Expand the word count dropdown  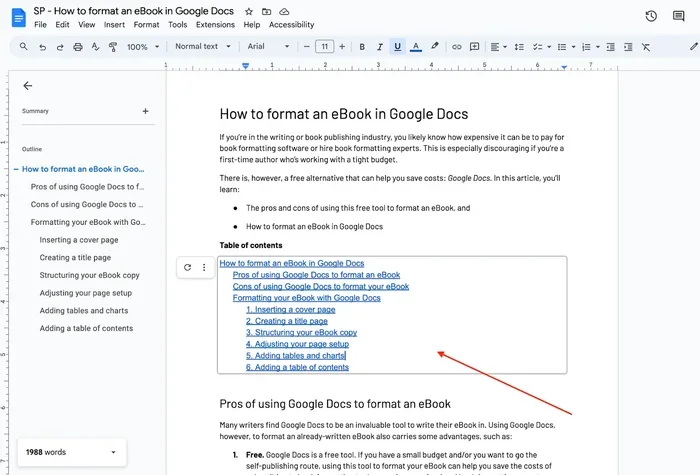point(113,452)
